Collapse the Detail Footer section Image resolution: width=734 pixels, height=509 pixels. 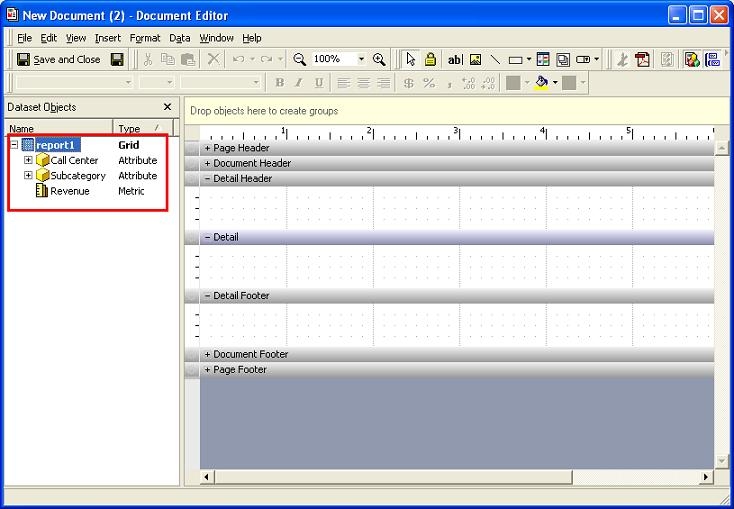pos(208,296)
